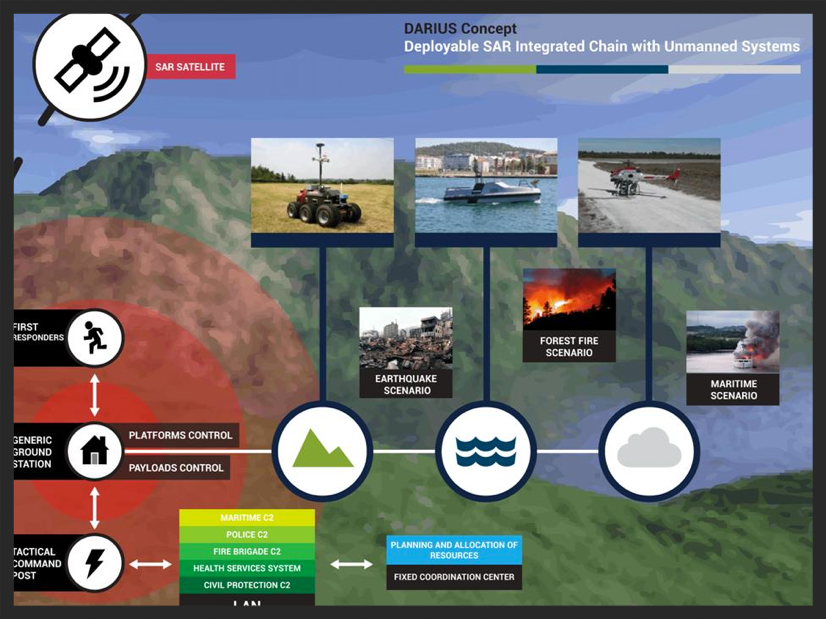Click the EARTHQUAKE SCENARIO caption

[x=406, y=385]
